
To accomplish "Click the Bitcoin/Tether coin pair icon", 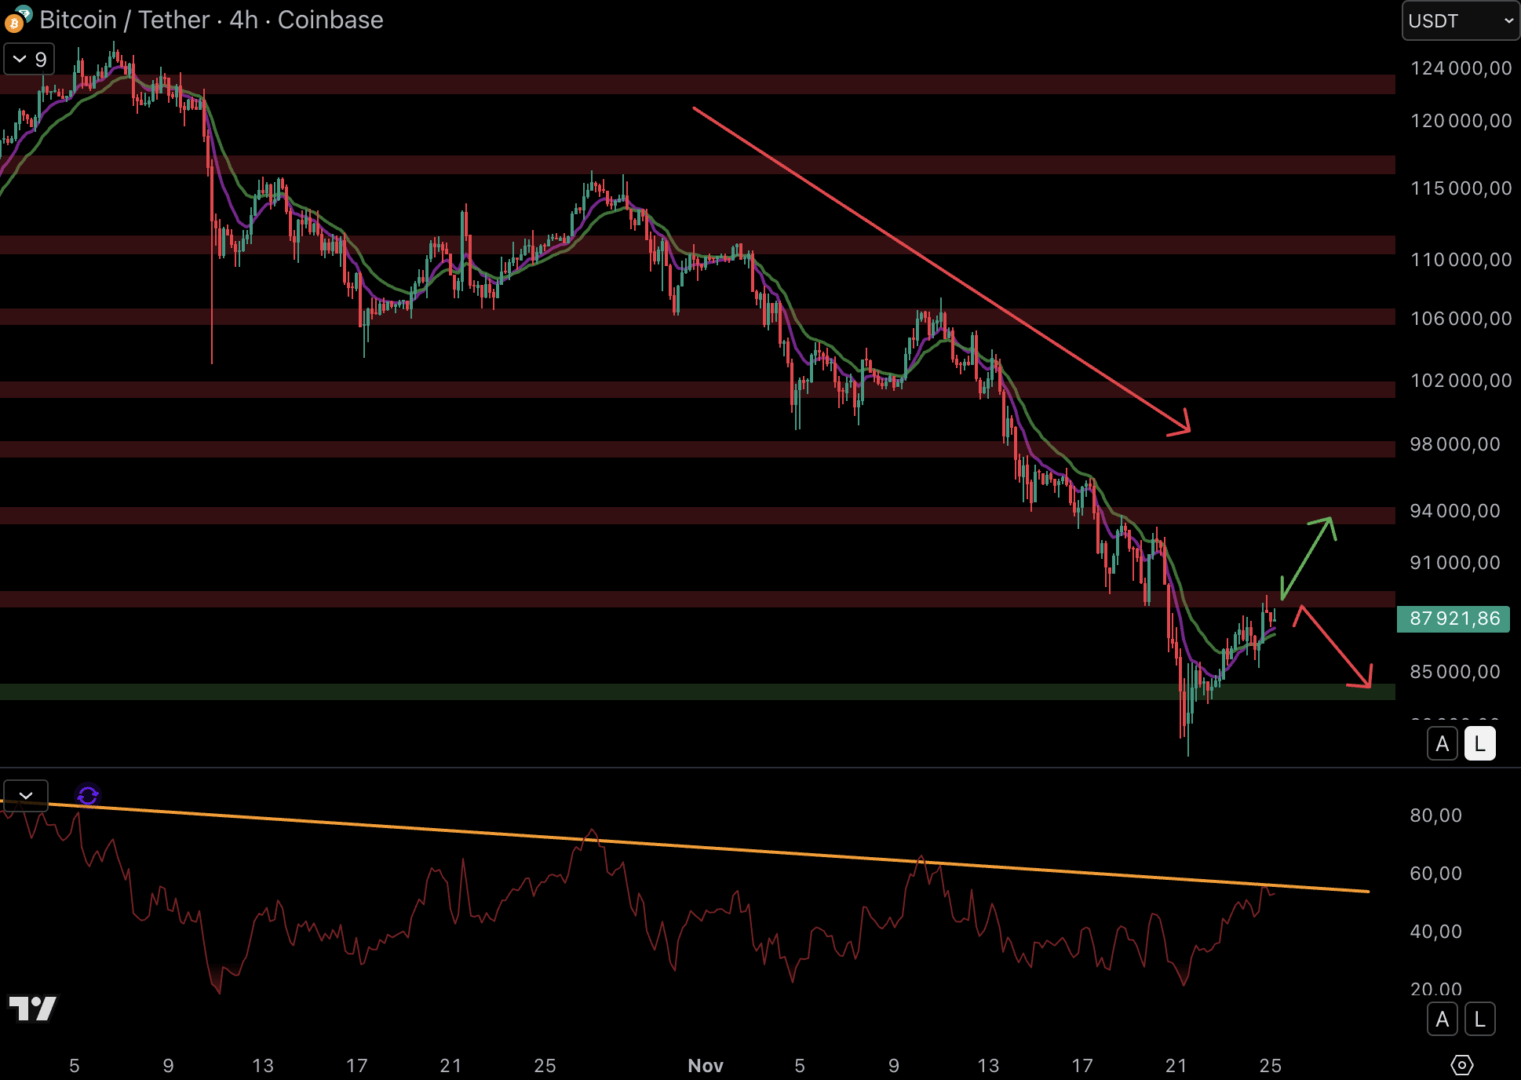I will pos(17,18).
